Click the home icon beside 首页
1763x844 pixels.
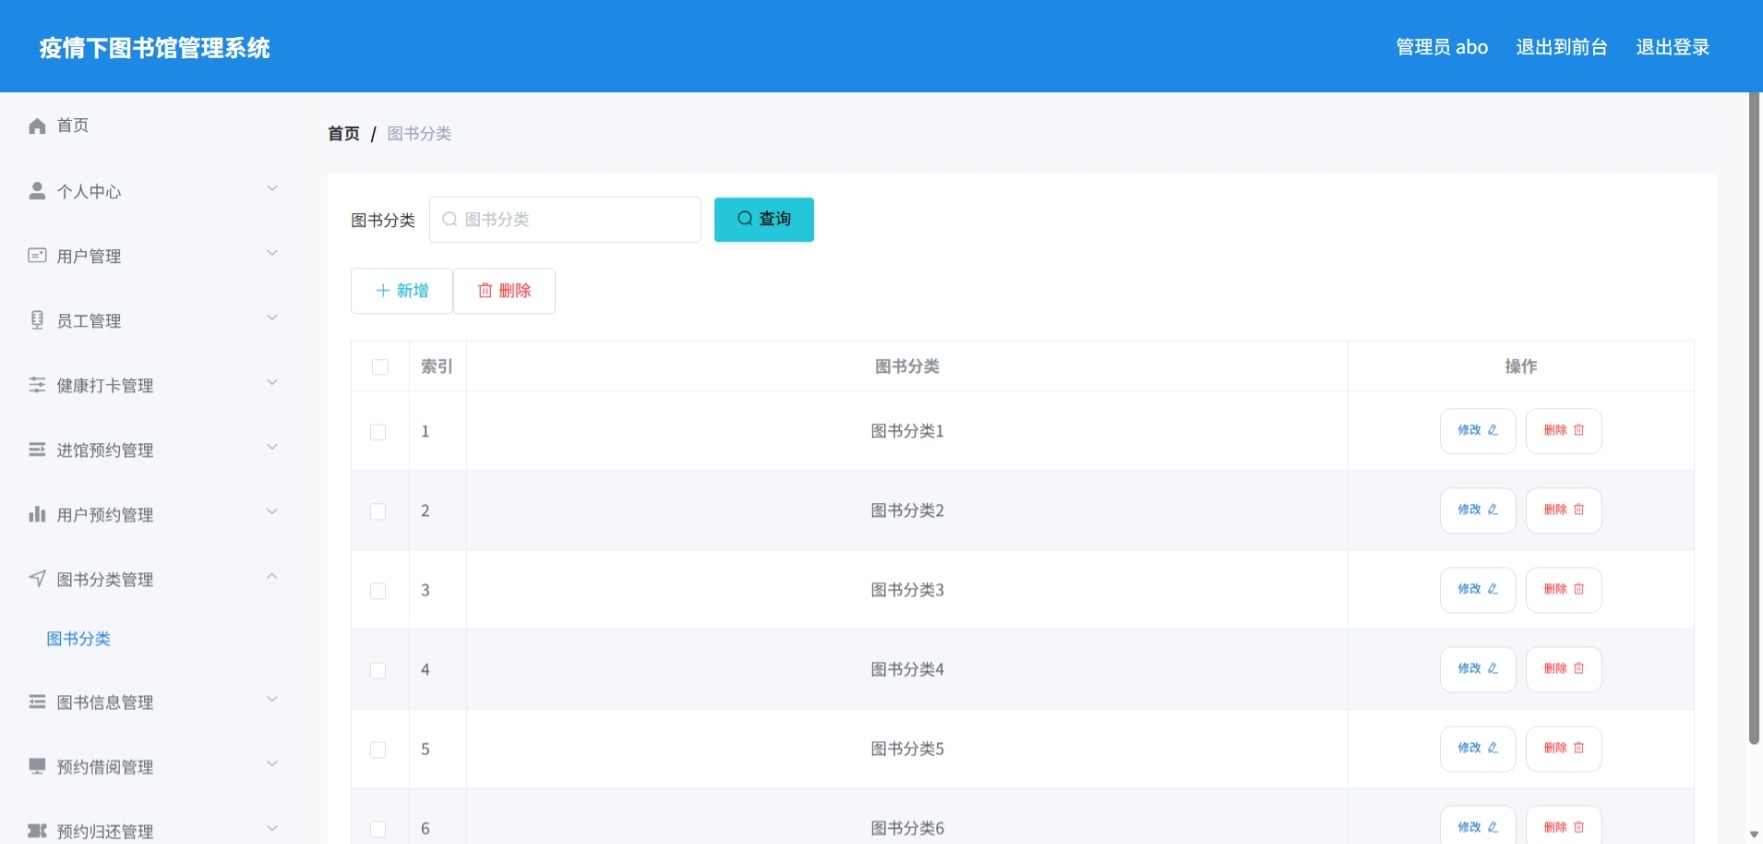pos(37,125)
